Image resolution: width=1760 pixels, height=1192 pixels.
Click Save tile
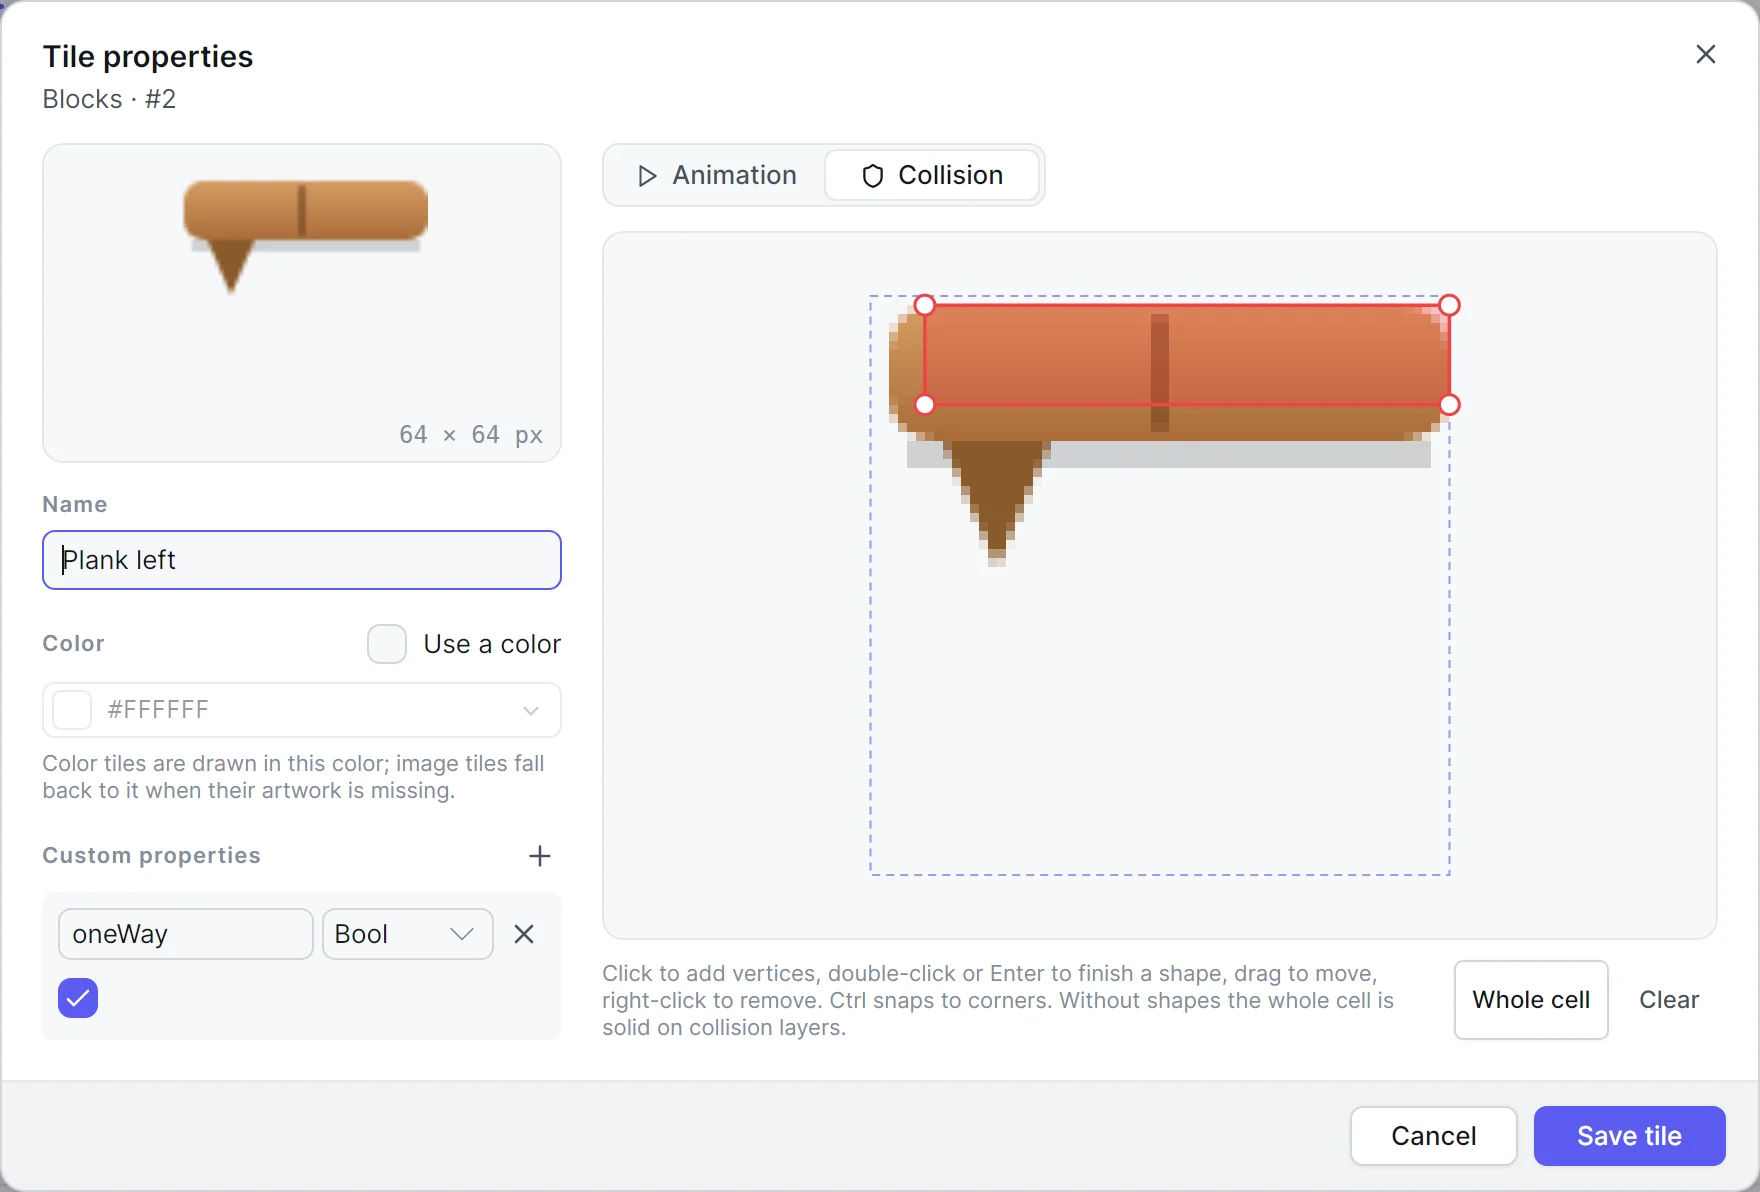click(x=1630, y=1136)
